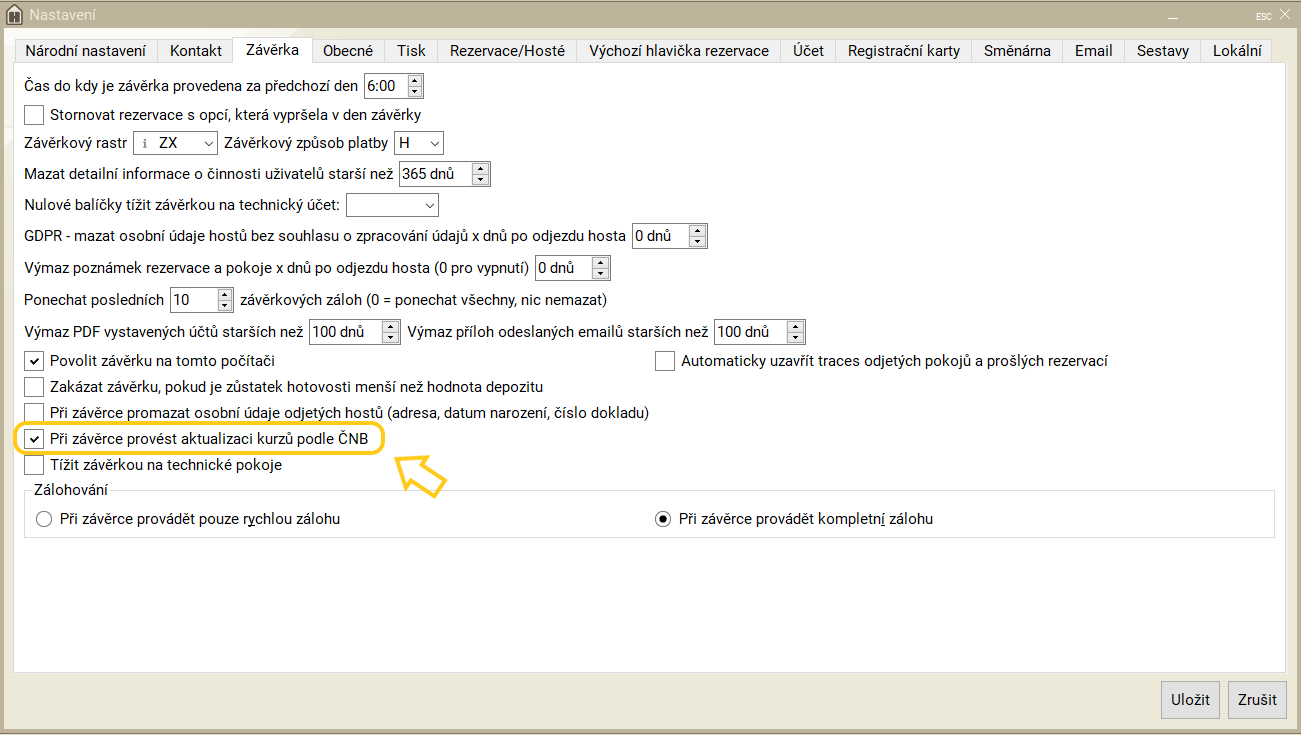Increase the závěrka time spinner above 6:00

pyautogui.click(x=415, y=81)
